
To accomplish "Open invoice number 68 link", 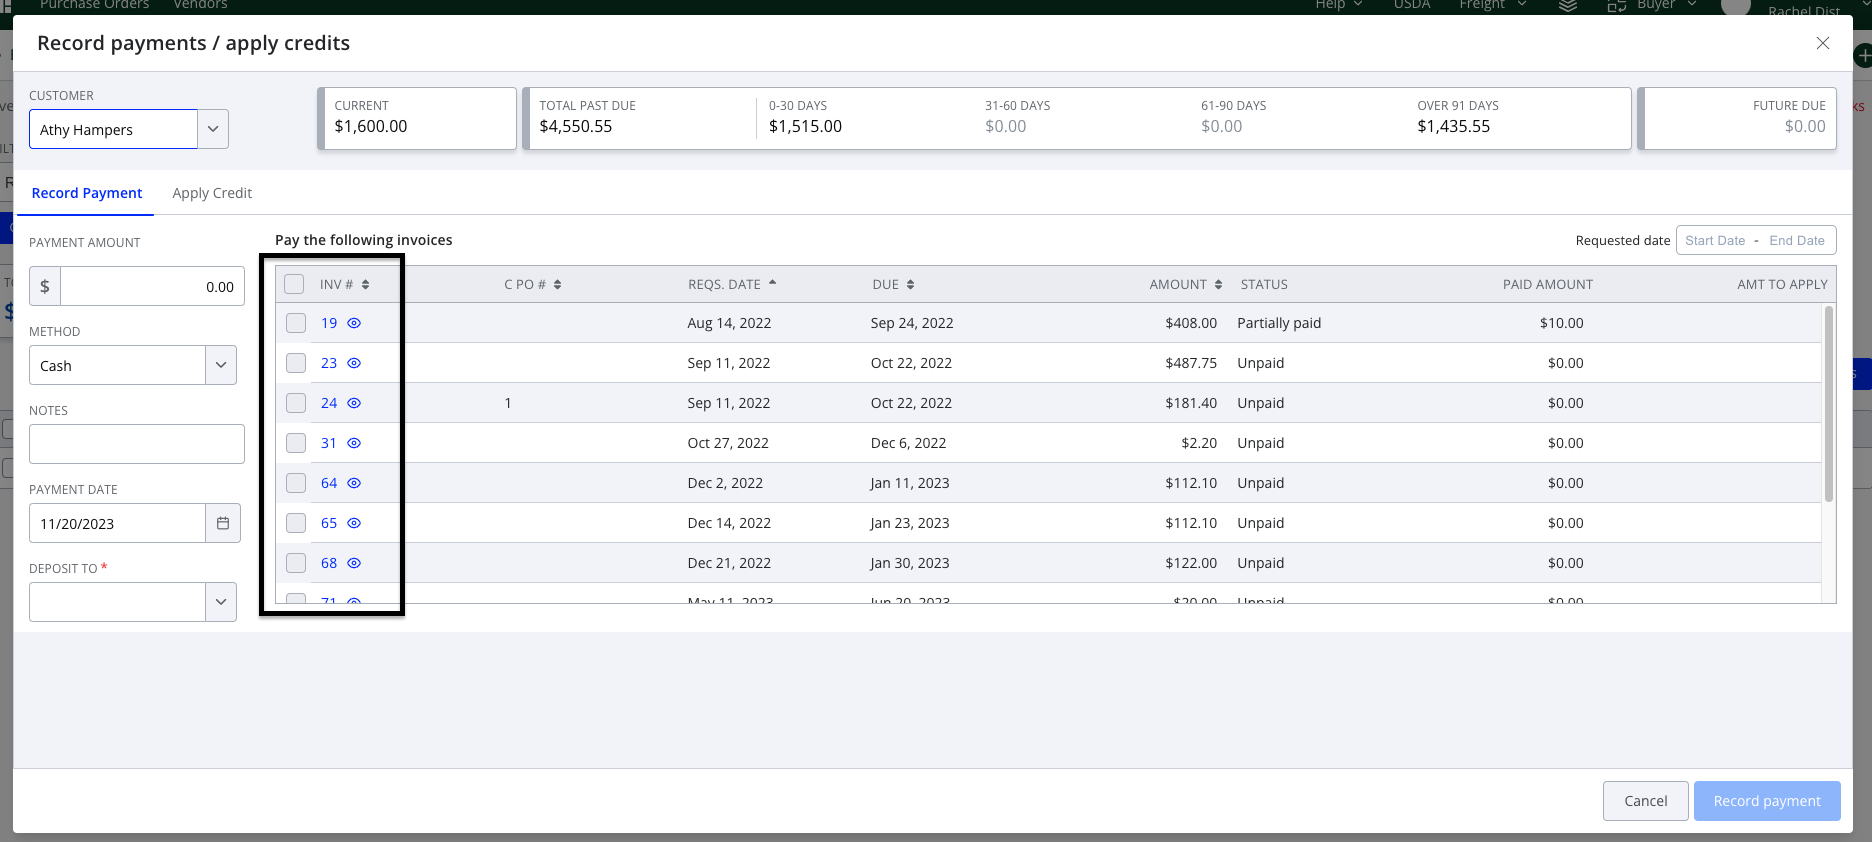I will [x=329, y=563].
